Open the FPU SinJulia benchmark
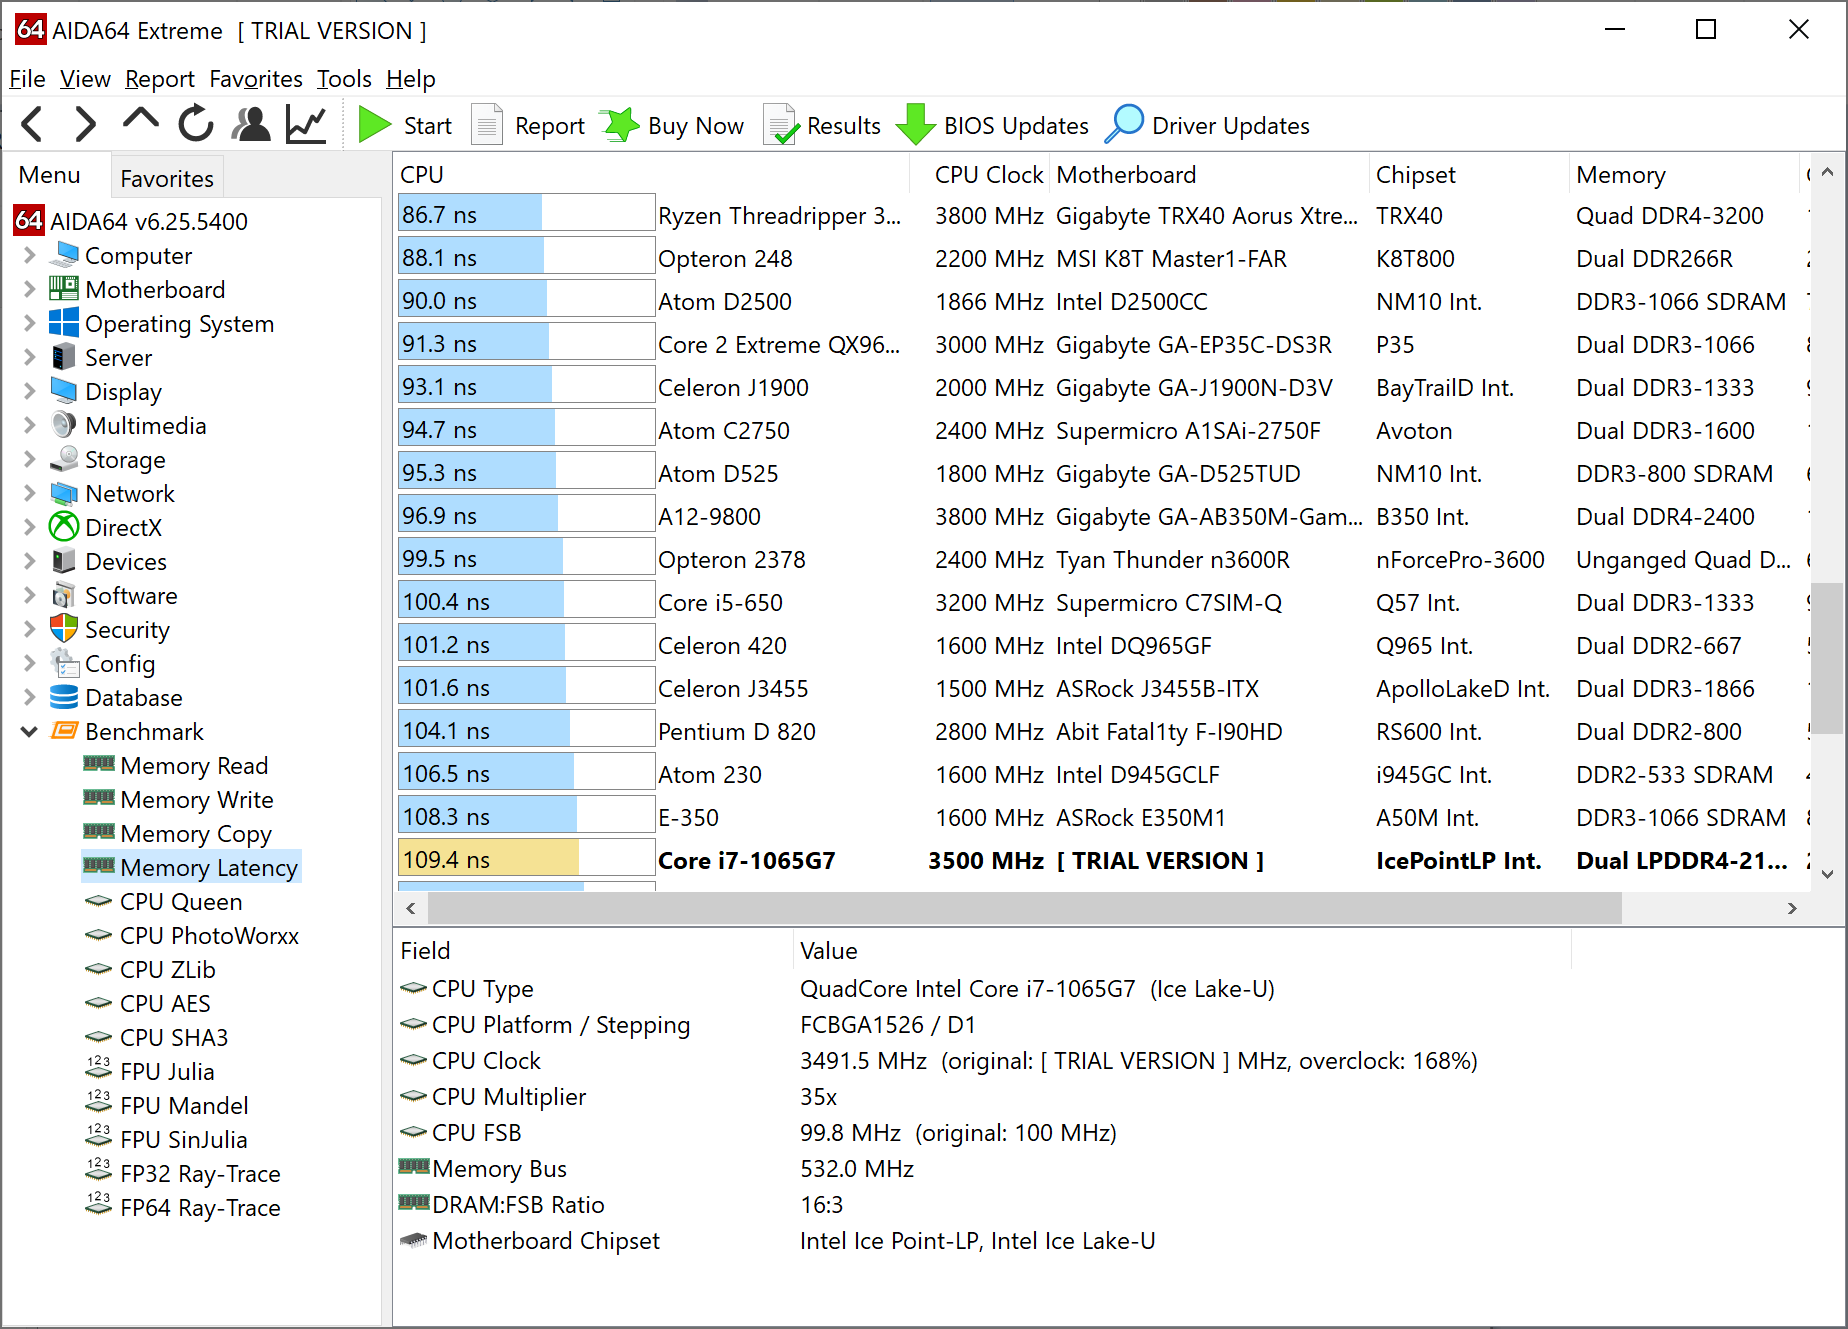Screen dimensions: 1848x1329 [166, 1140]
